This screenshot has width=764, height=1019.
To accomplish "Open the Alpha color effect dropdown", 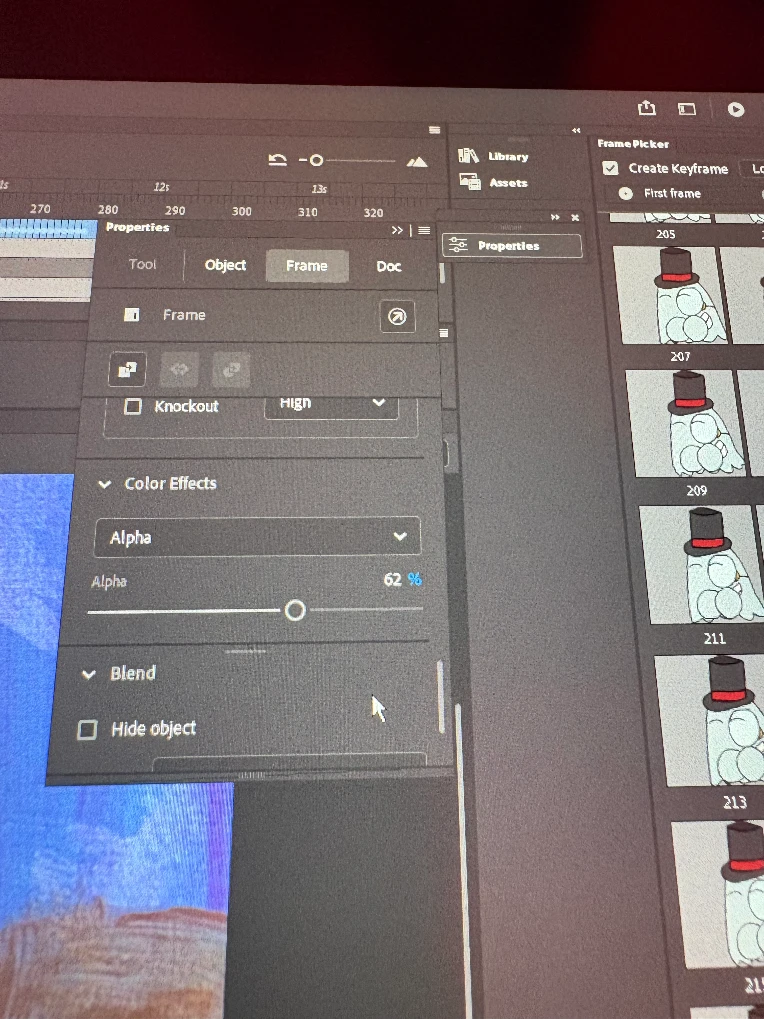I will pos(257,537).
